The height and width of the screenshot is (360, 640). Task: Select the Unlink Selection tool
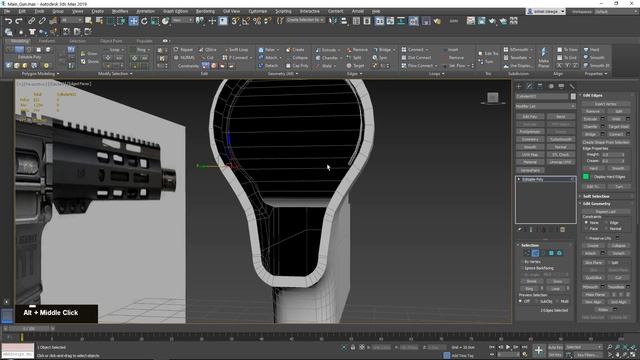42,21
